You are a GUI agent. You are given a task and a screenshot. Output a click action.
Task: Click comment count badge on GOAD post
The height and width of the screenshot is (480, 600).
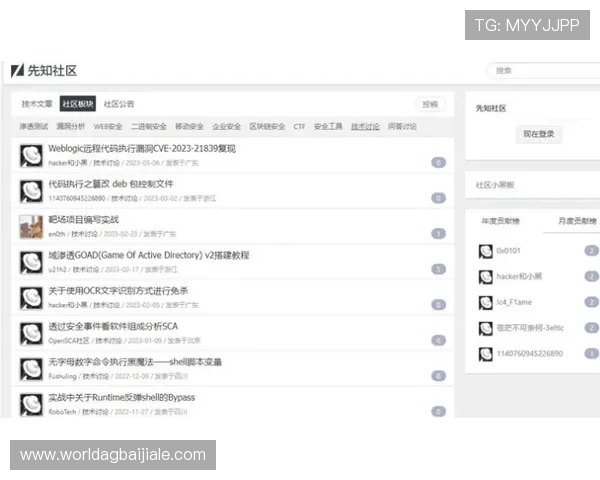point(439,269)
